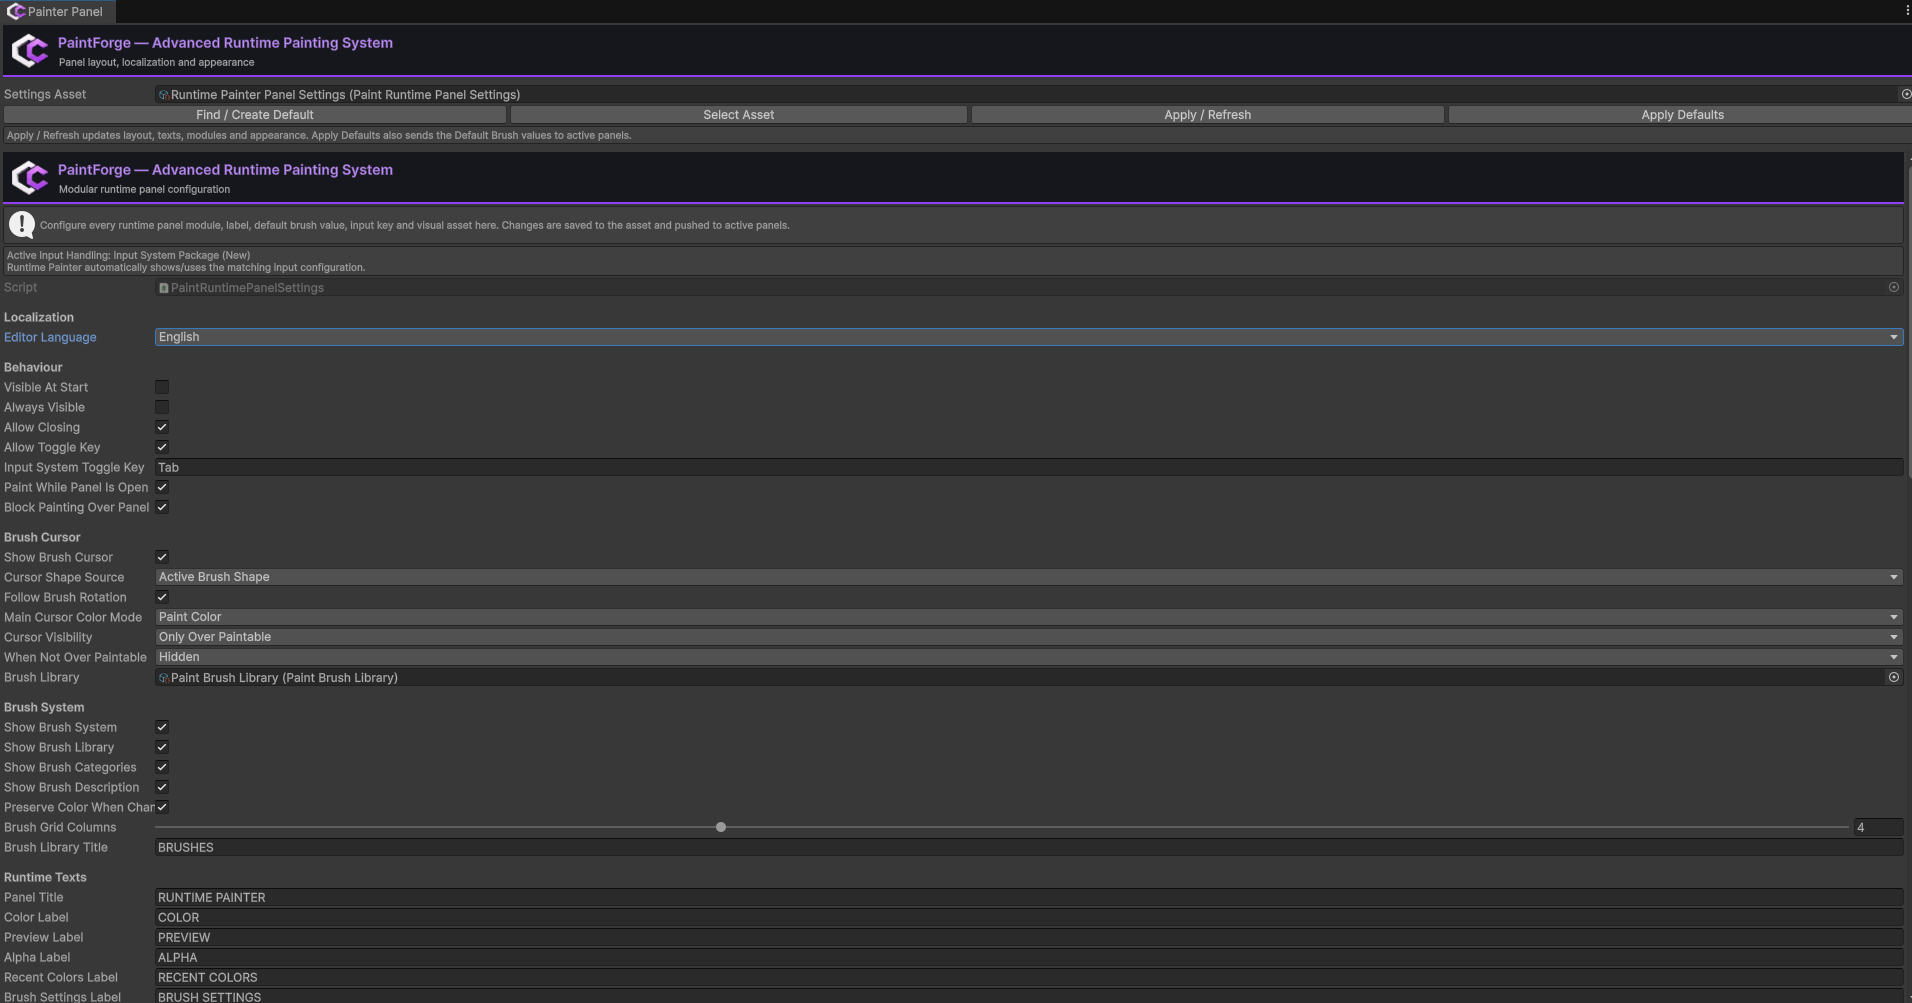Open the When Not Over Paintable dropdown
The width and height of the screenshot is (1912, 1003).
point(1028,657)
